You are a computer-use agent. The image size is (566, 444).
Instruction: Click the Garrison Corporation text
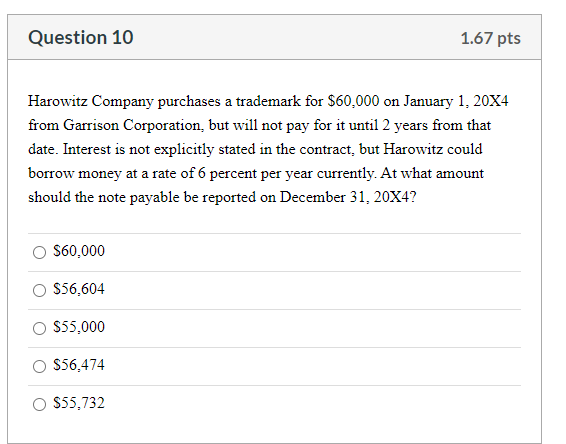132,125
